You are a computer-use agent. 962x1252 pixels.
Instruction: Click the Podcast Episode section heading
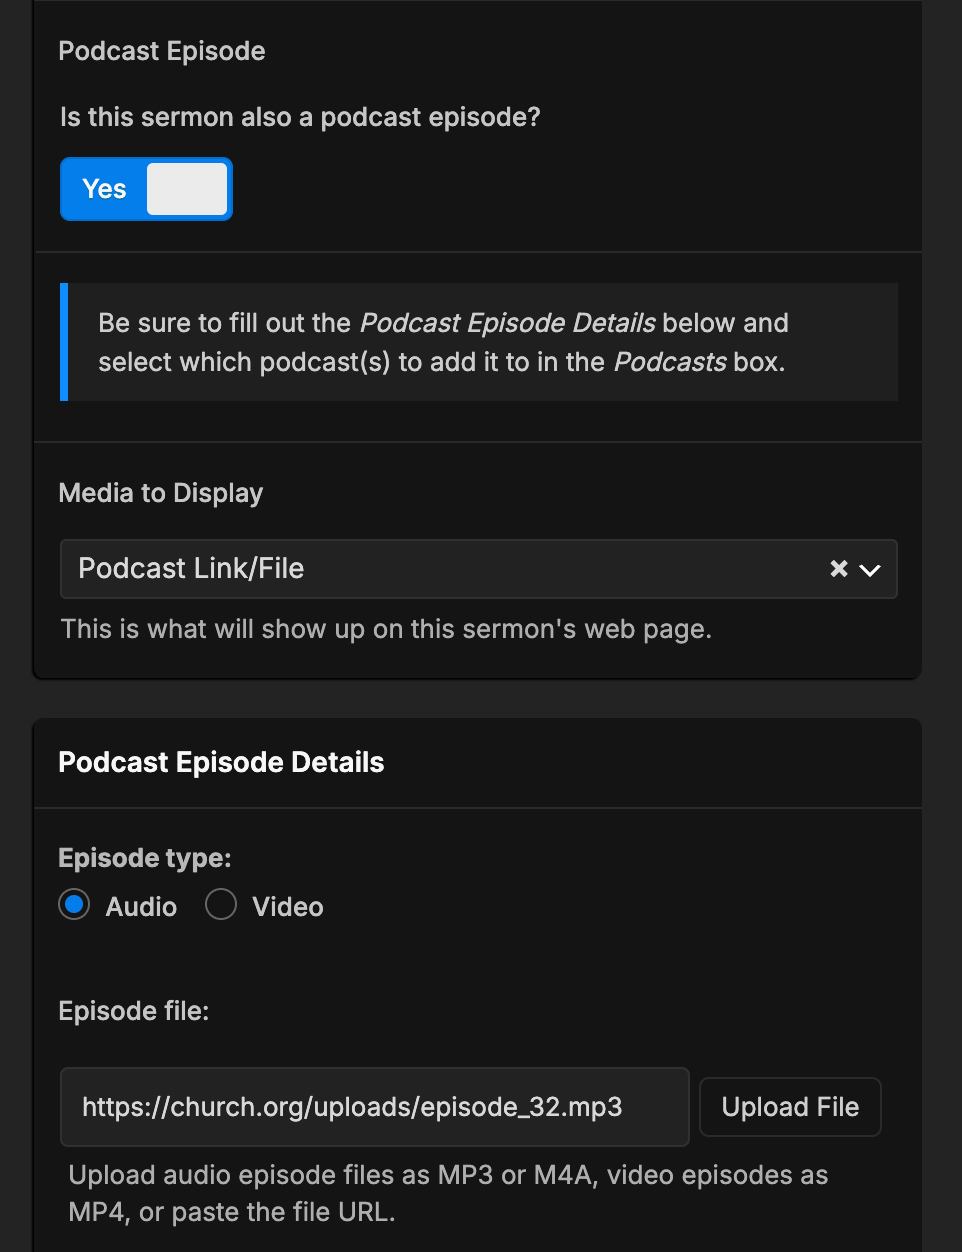(162, 51)
